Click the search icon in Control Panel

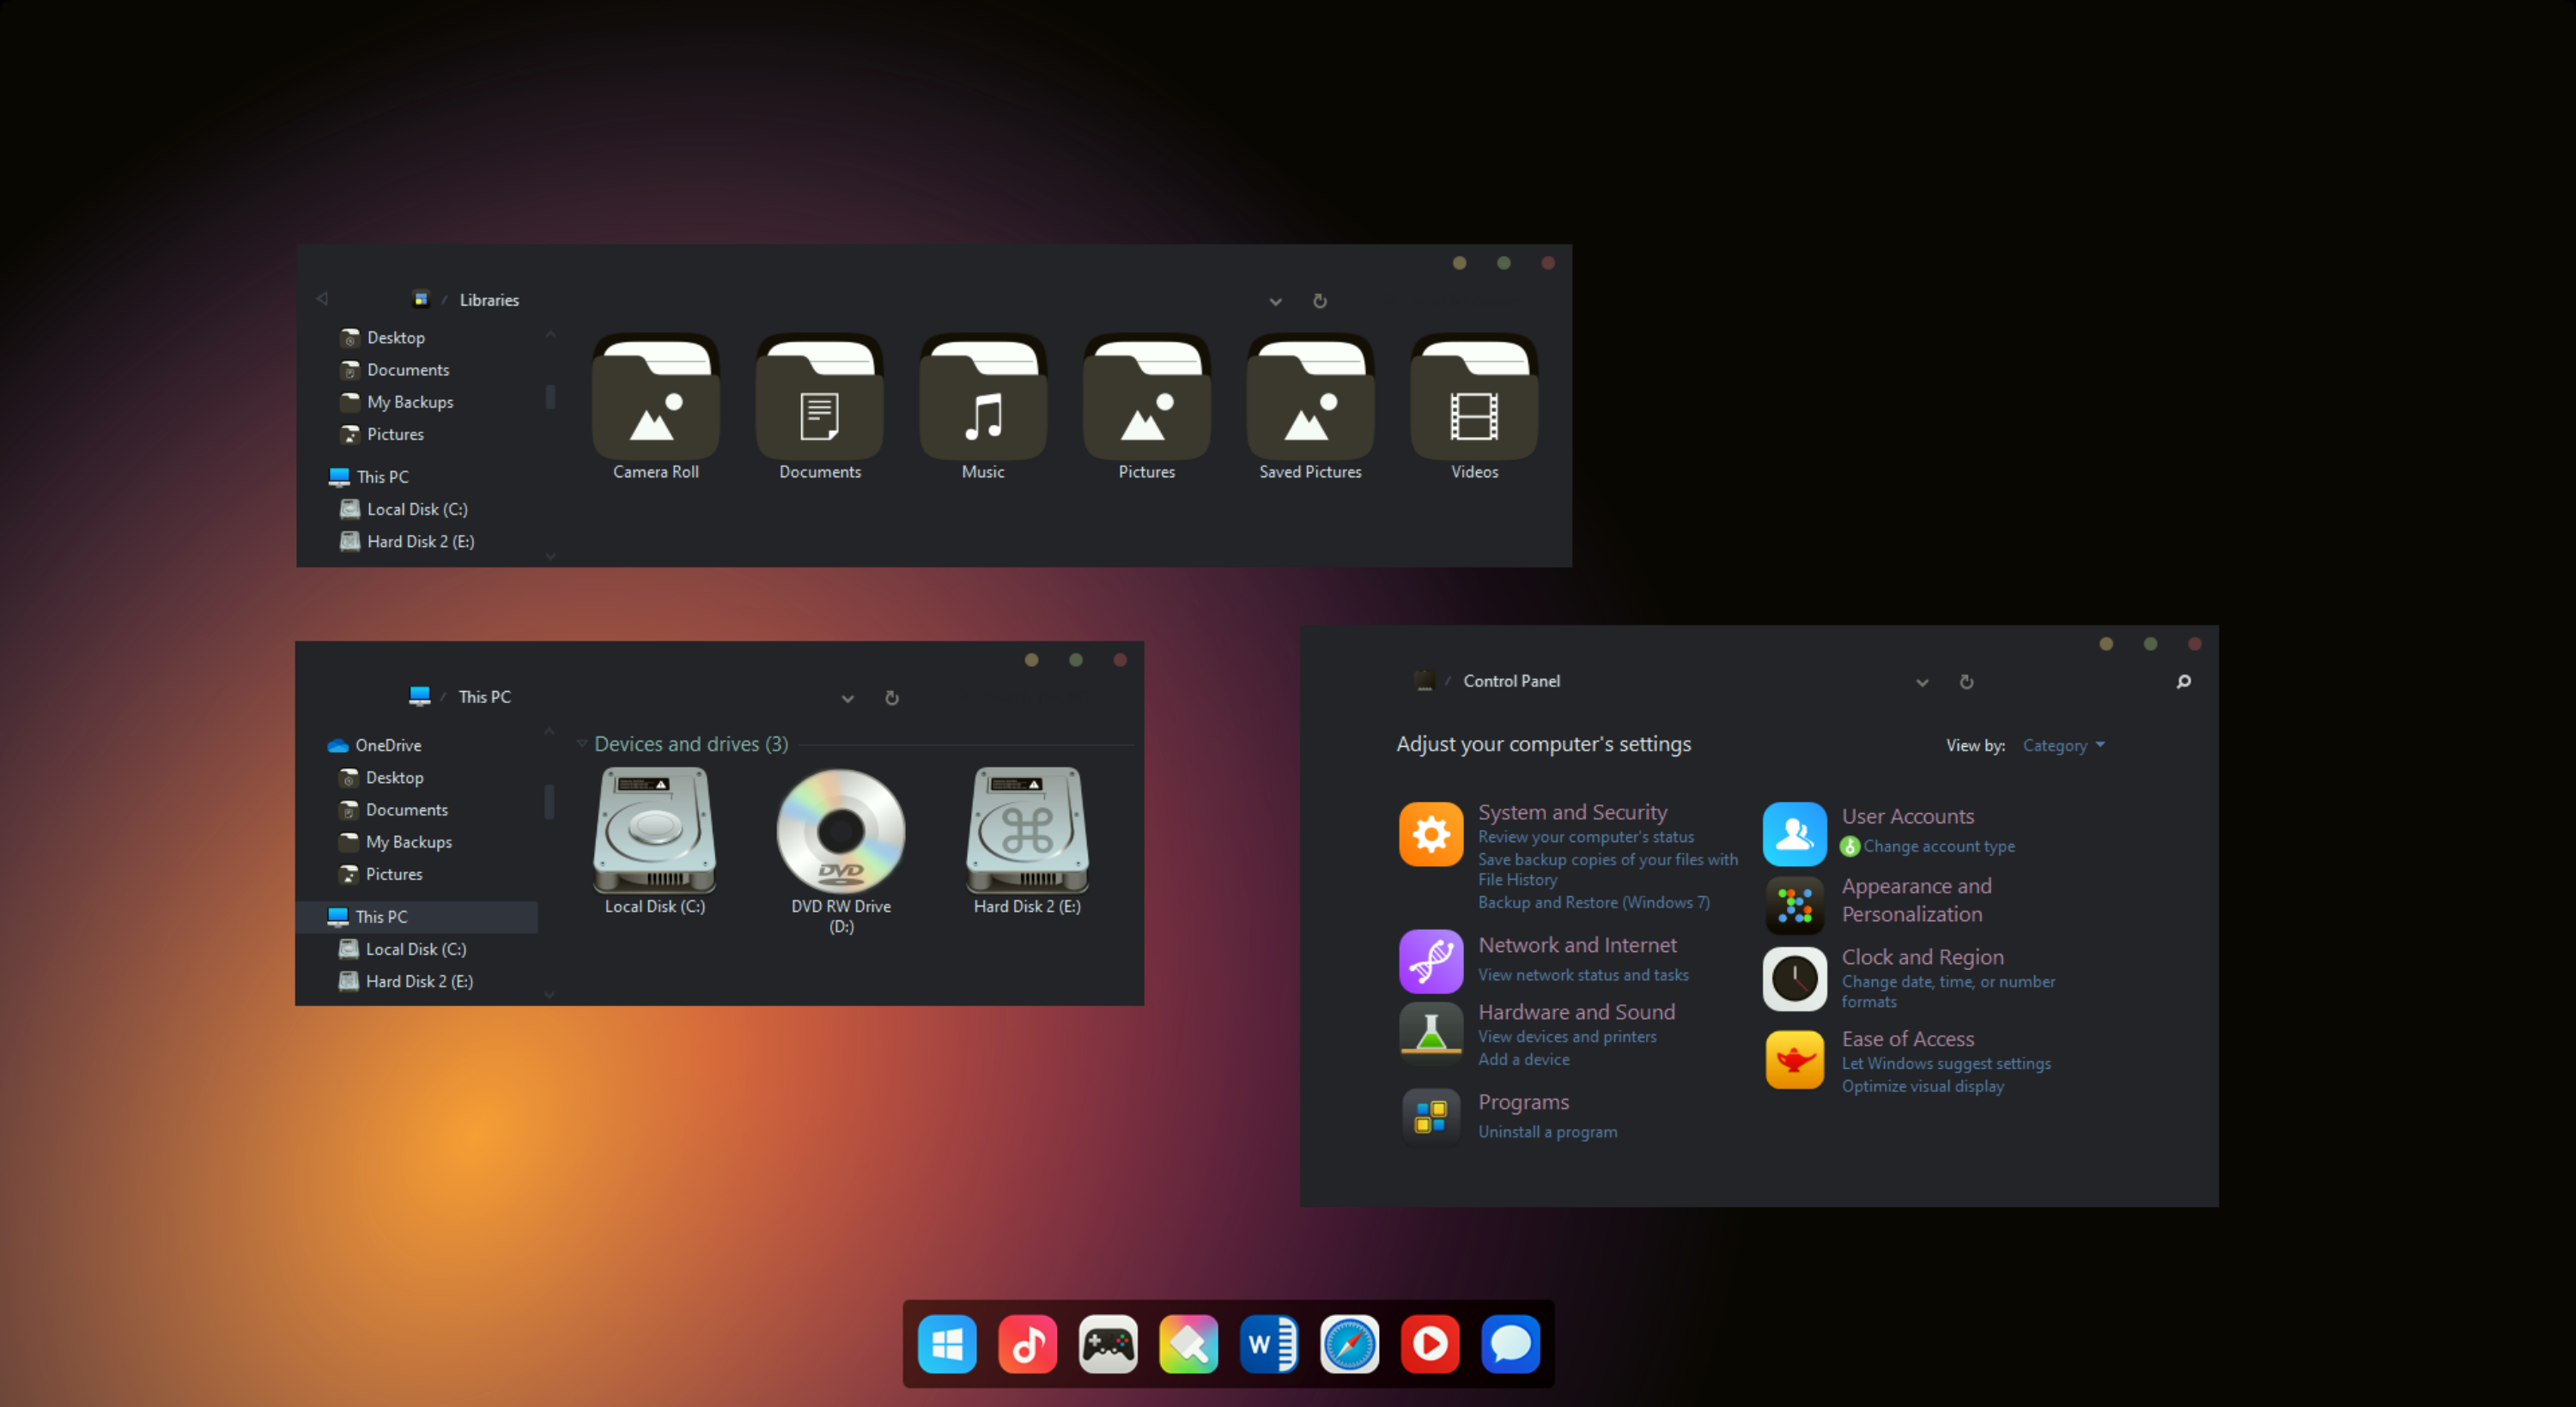[x=2184, y=681]
